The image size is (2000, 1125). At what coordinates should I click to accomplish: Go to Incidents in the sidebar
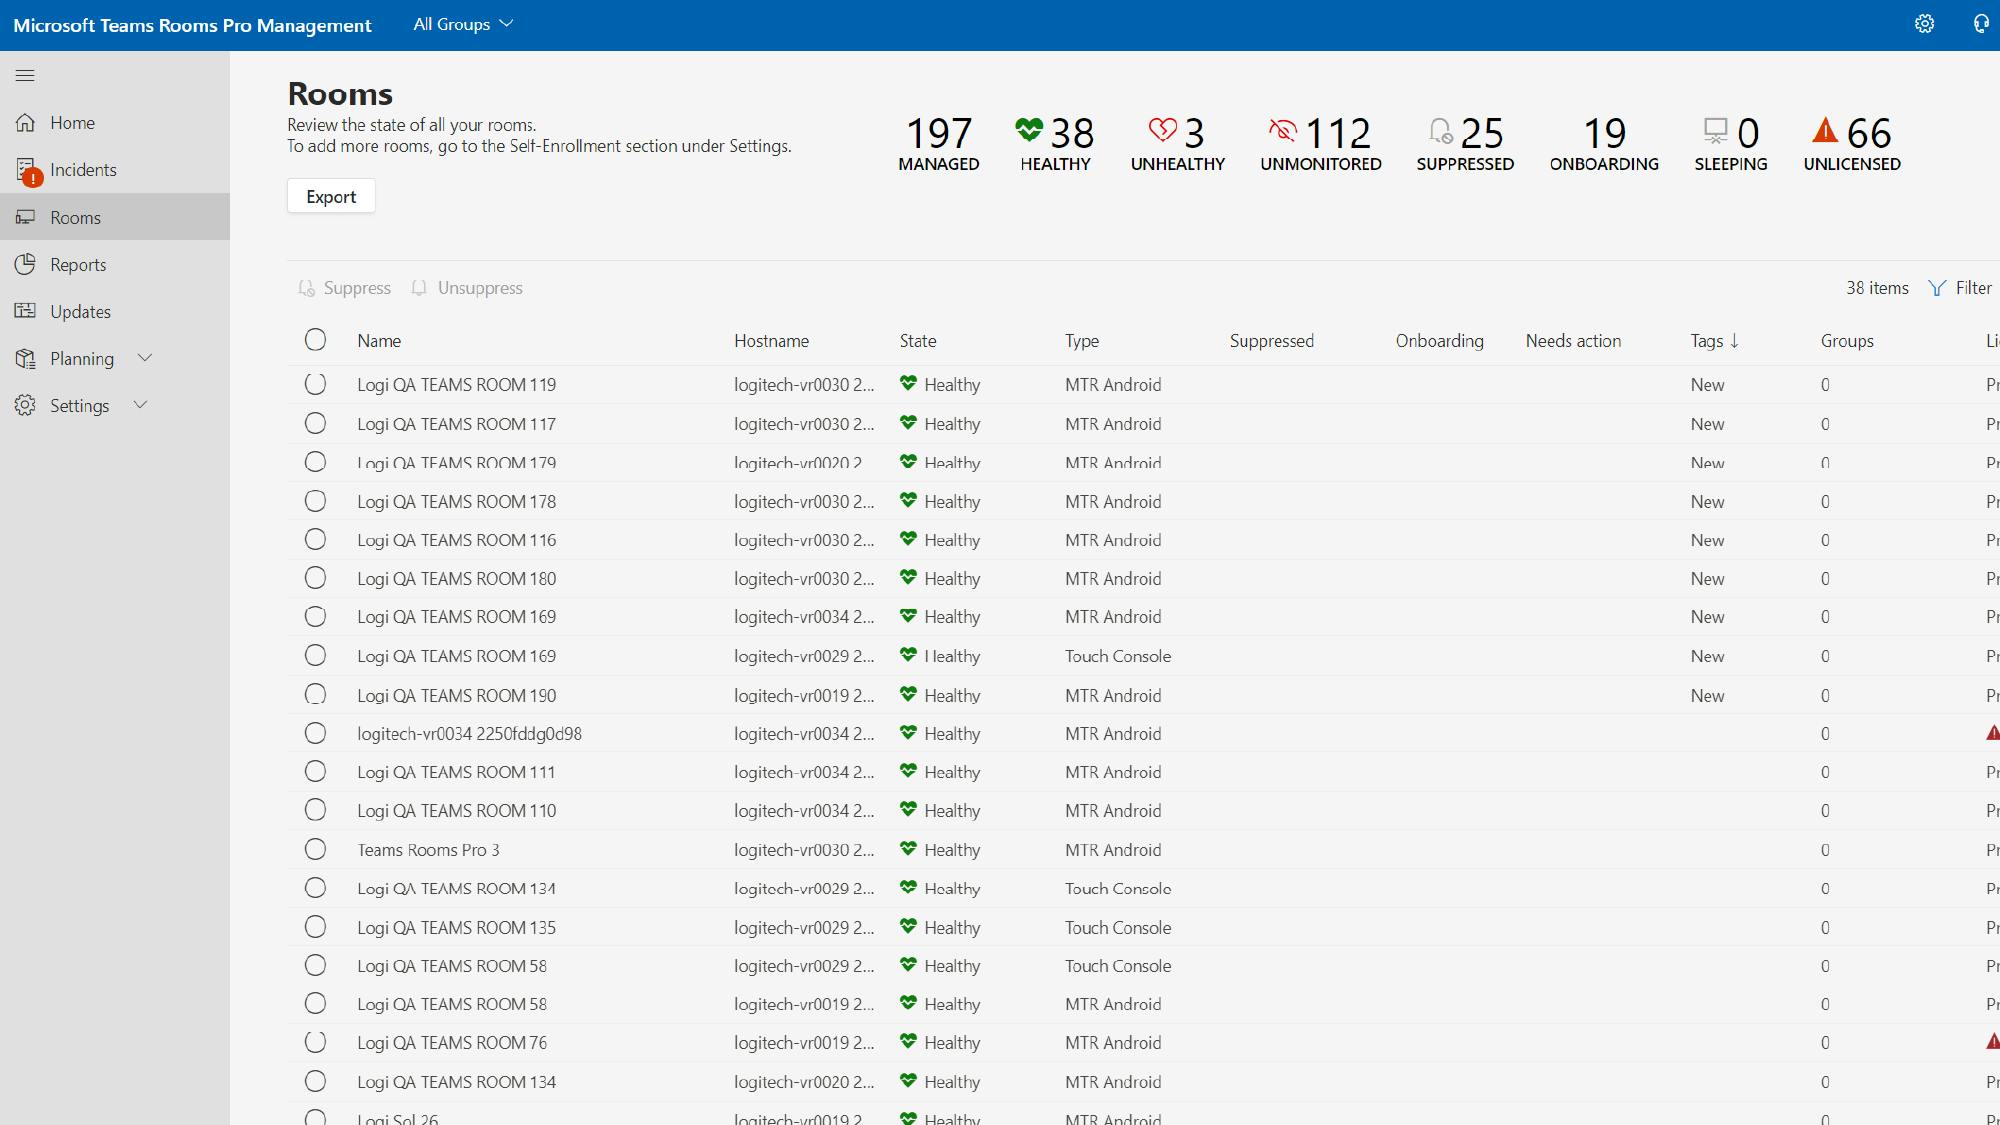(83, 170)
